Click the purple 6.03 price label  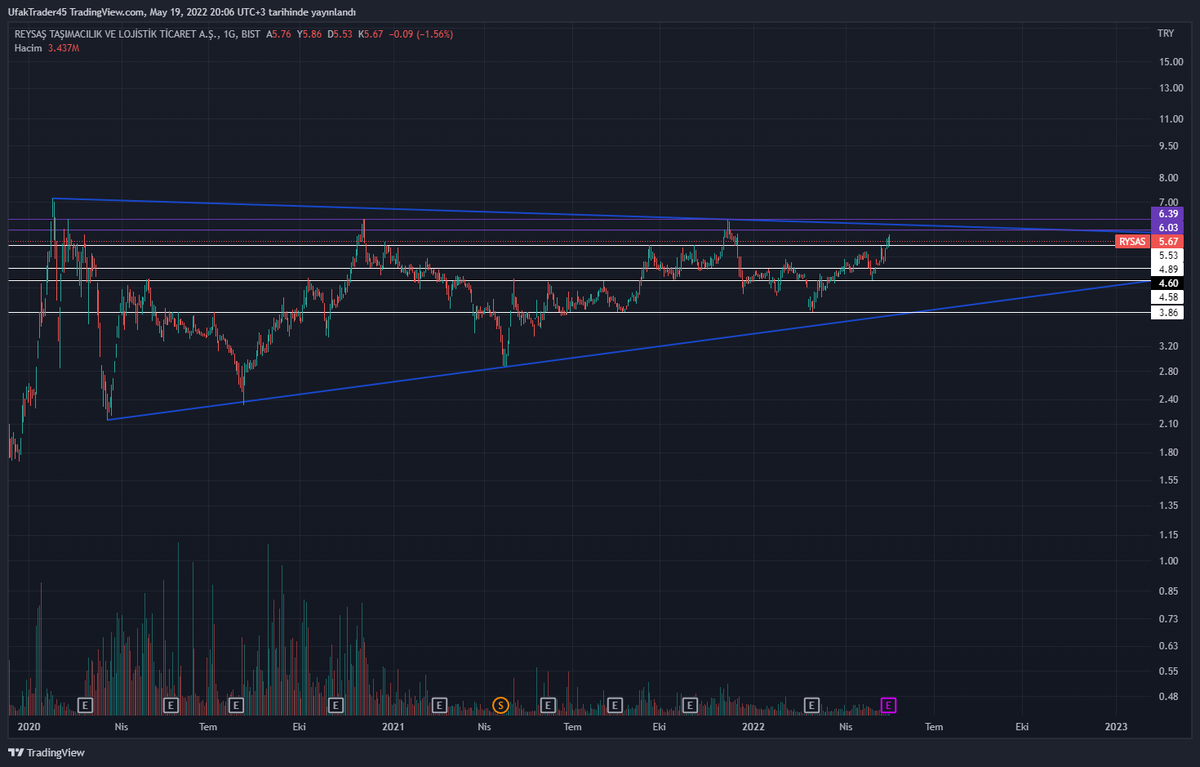click(1168, 228)
